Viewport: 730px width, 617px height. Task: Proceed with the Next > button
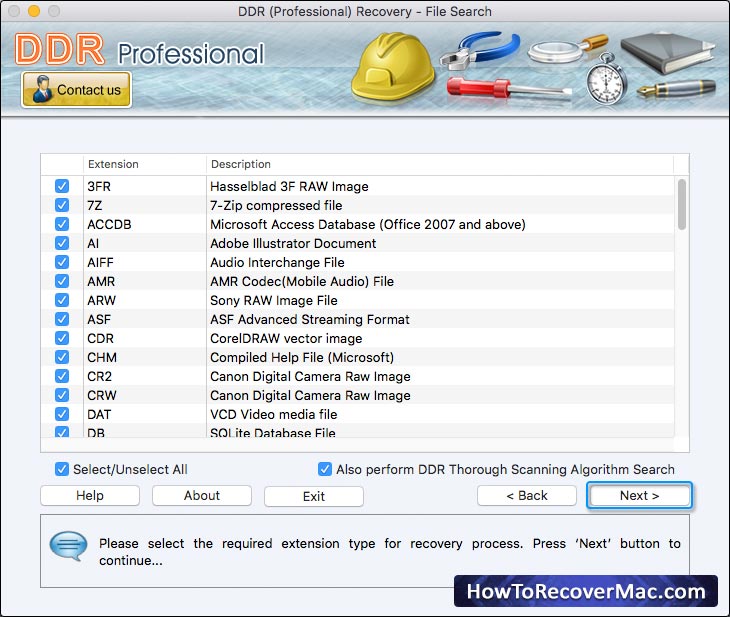pos(639,495)
